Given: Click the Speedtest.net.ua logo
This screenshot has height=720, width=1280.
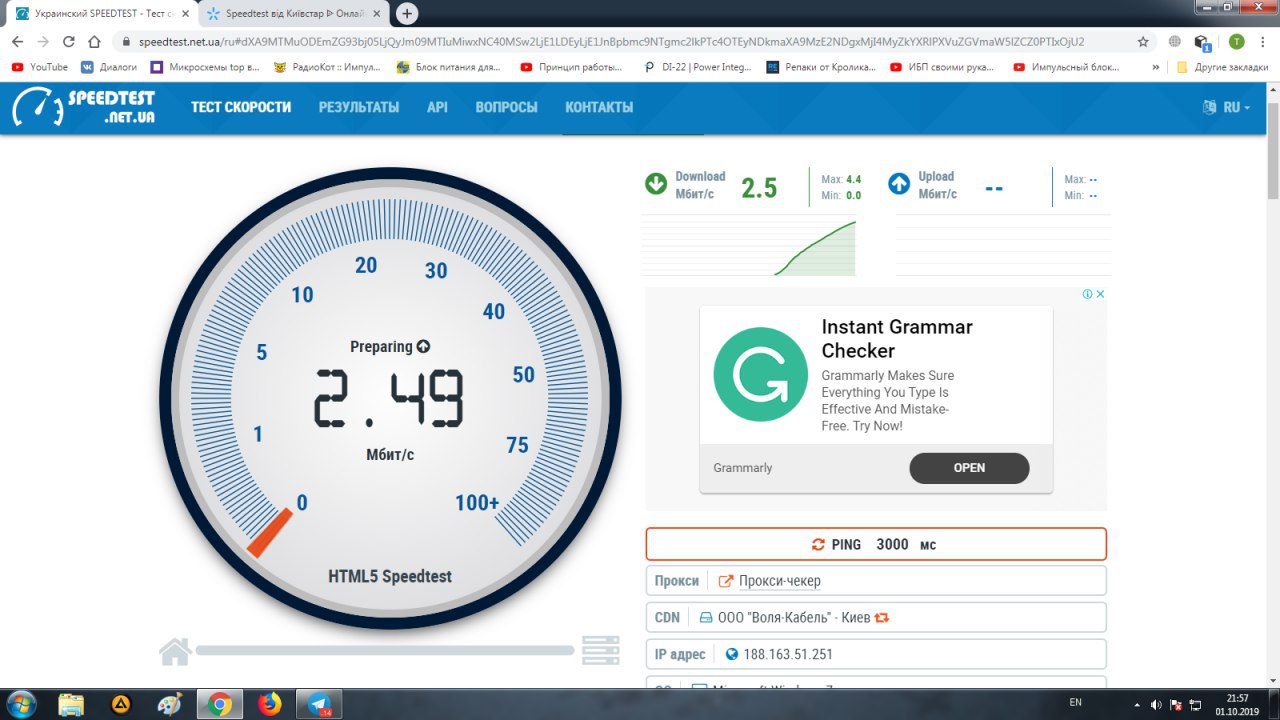Looking at the screenshot, I should tap(84, 107).
